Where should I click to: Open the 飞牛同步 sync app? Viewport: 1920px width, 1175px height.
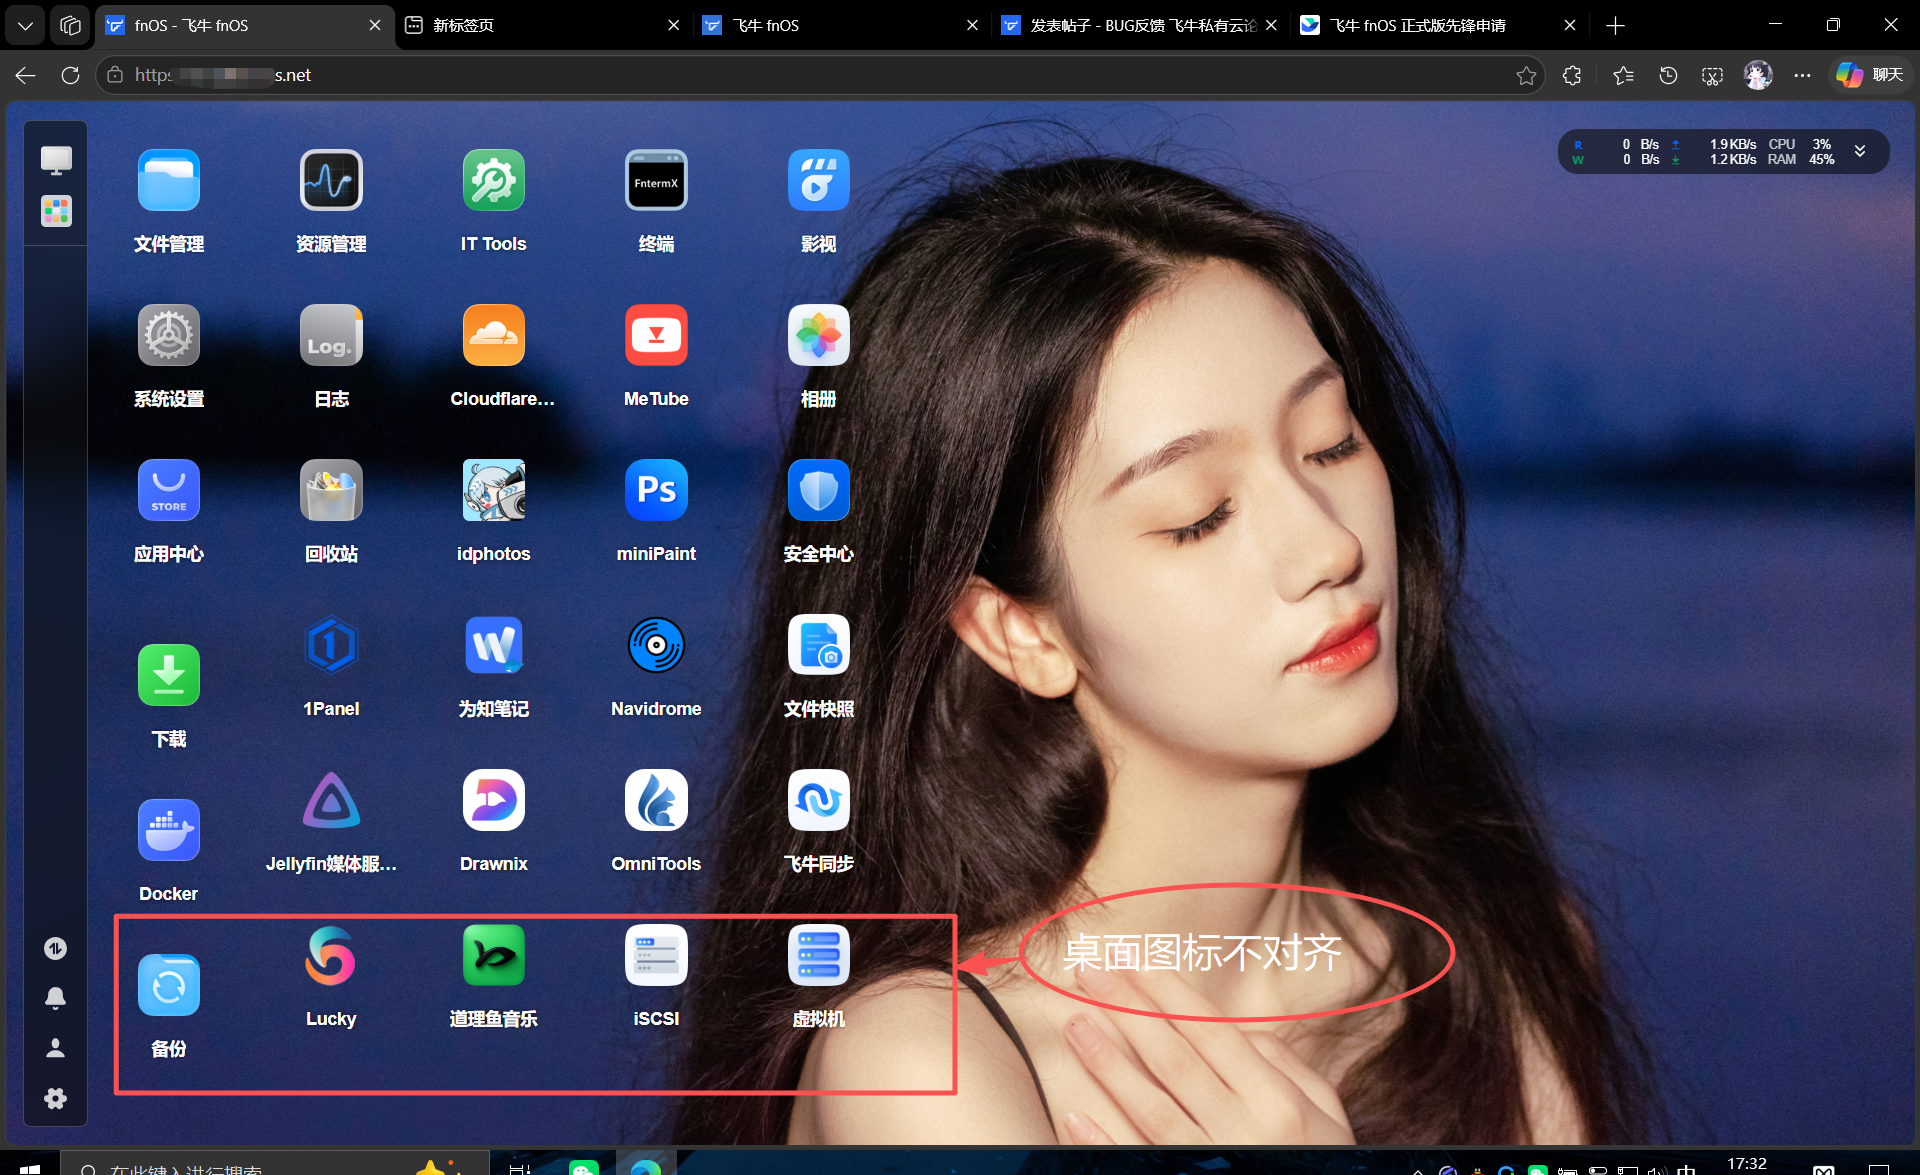818,801
